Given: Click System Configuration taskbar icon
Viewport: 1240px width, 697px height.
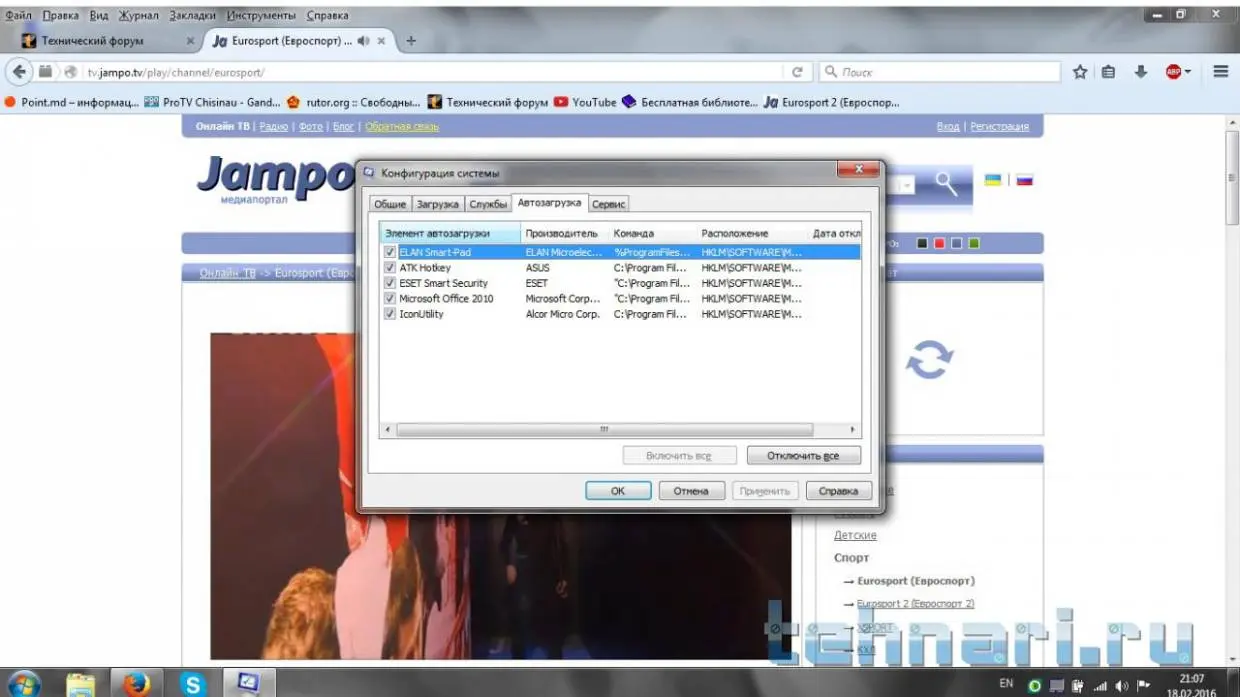Looking at the screenshot, I should (x=249, y=684).
